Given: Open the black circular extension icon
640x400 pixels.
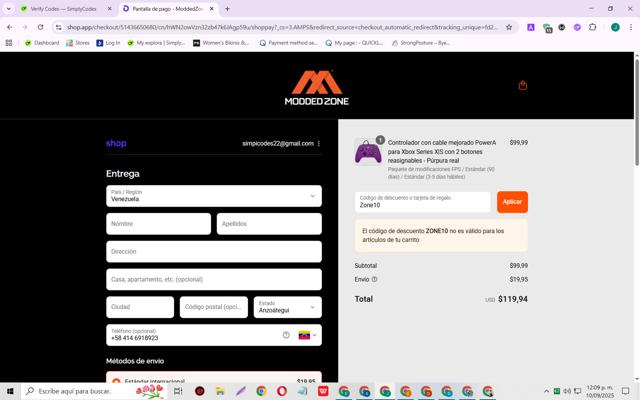Looking at the screenshot, I should tap(562, 27).
